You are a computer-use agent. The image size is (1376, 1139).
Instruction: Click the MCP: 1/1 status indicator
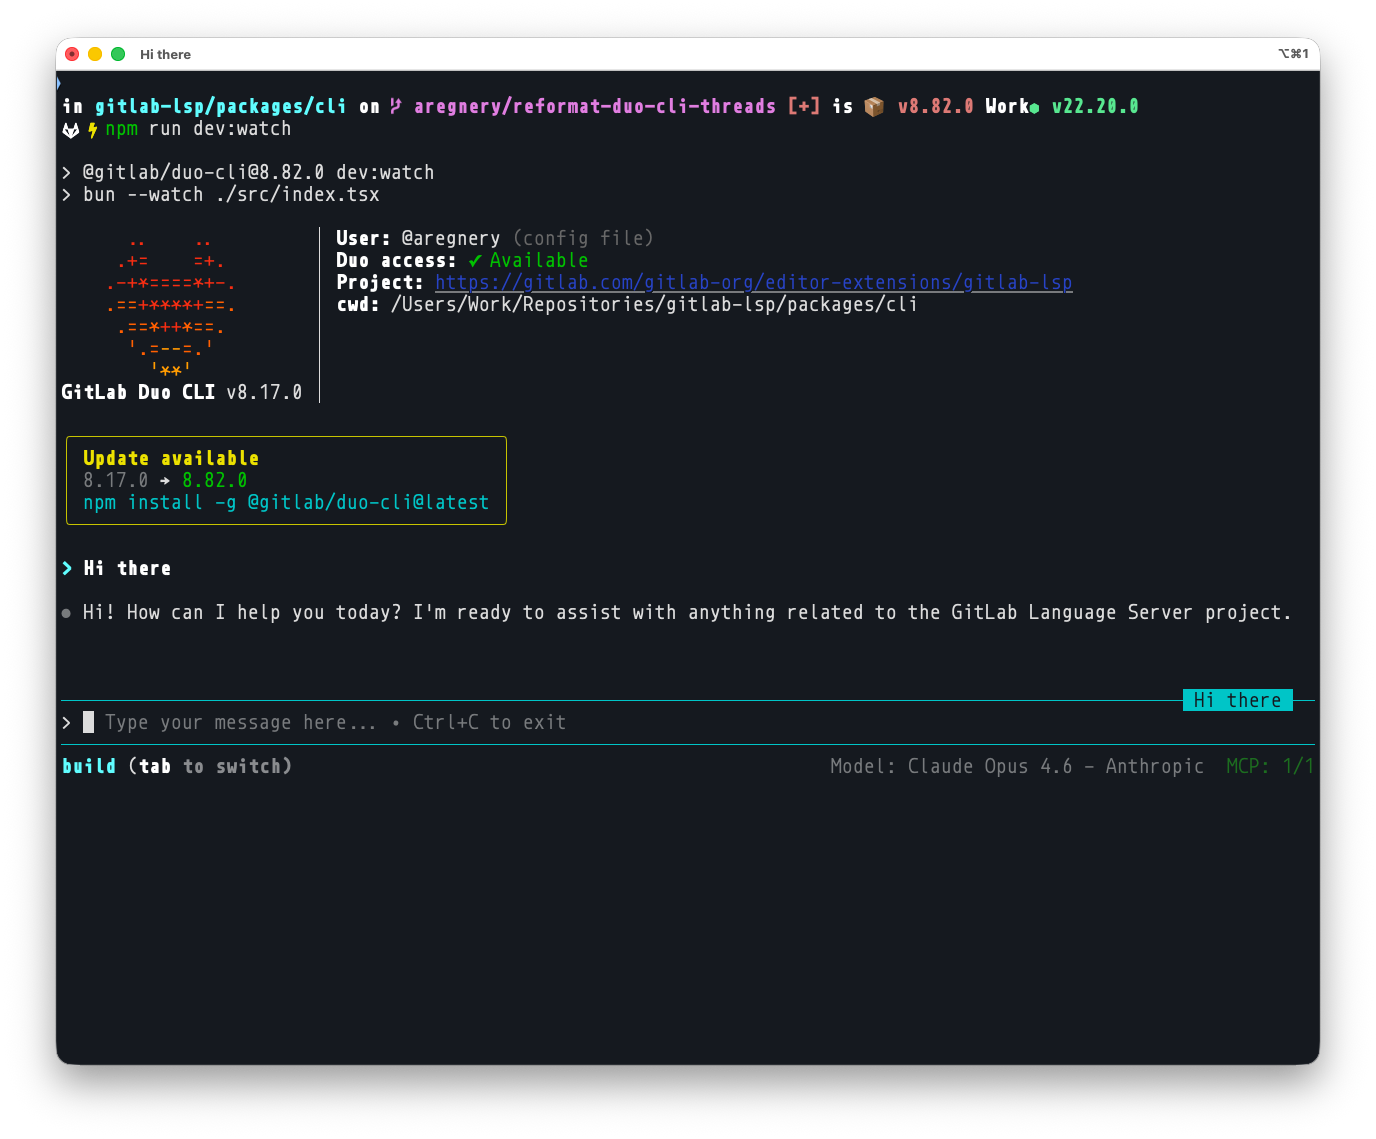pyautogui.click(x=1270, y=765)
